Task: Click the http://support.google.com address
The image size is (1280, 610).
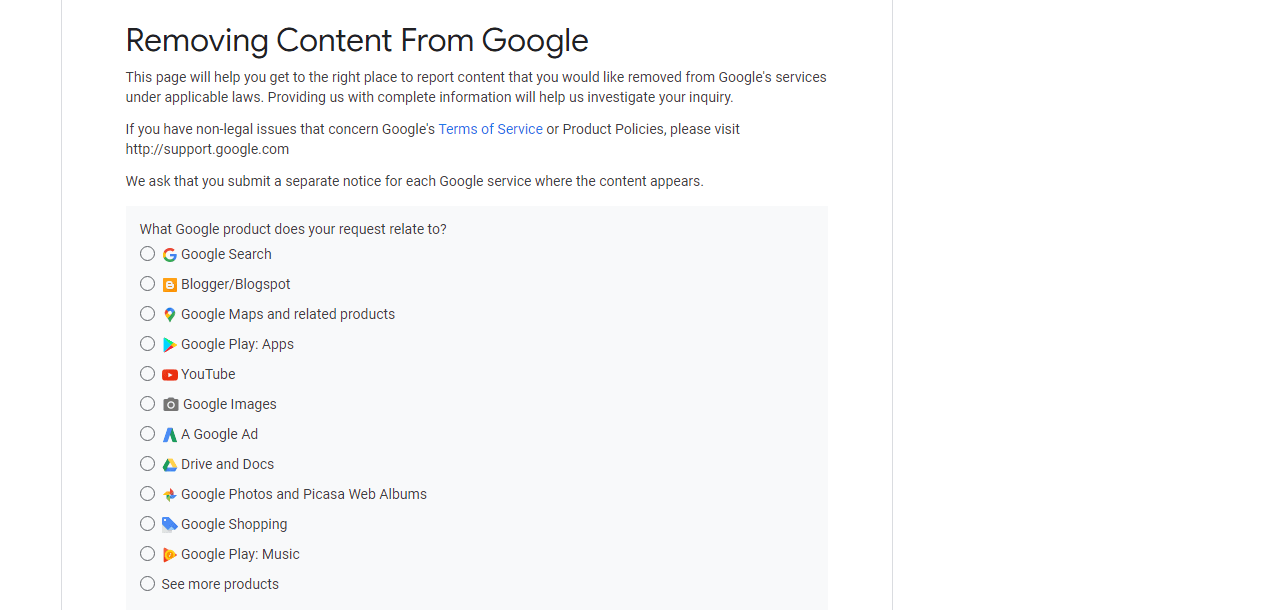Action: tap(207, 149)
